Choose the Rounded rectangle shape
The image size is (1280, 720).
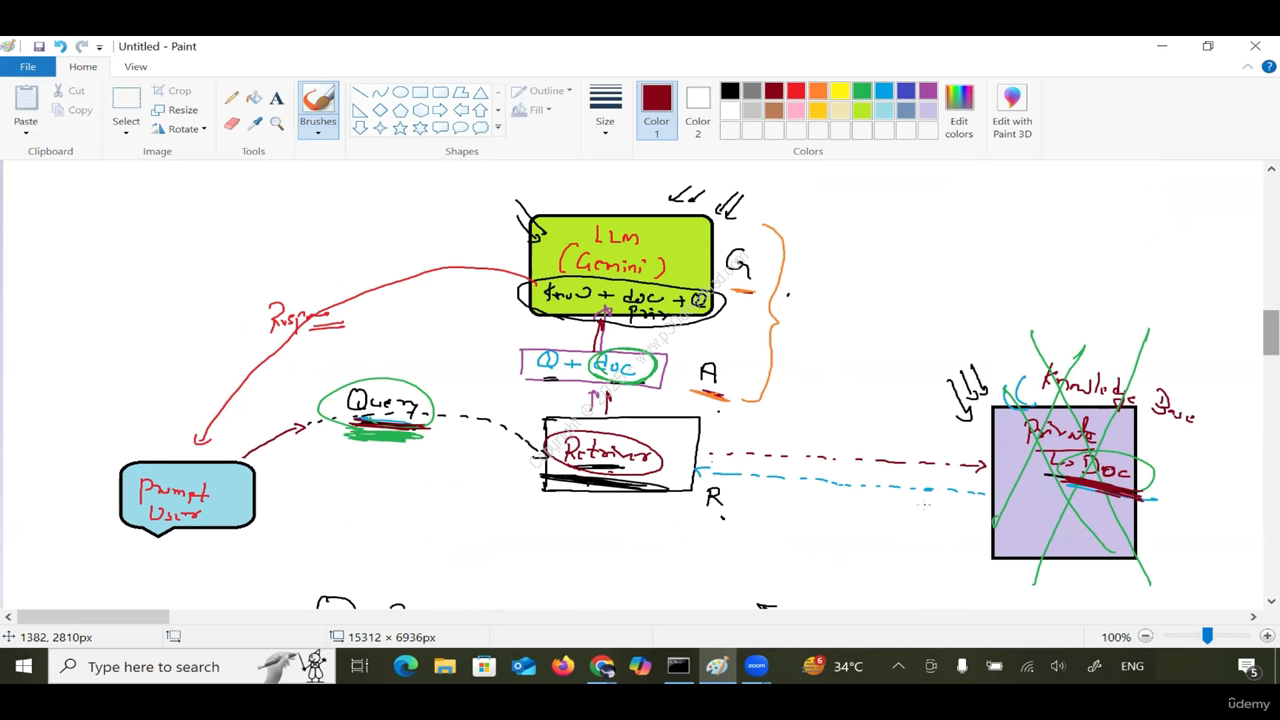(x=440, y=92)
